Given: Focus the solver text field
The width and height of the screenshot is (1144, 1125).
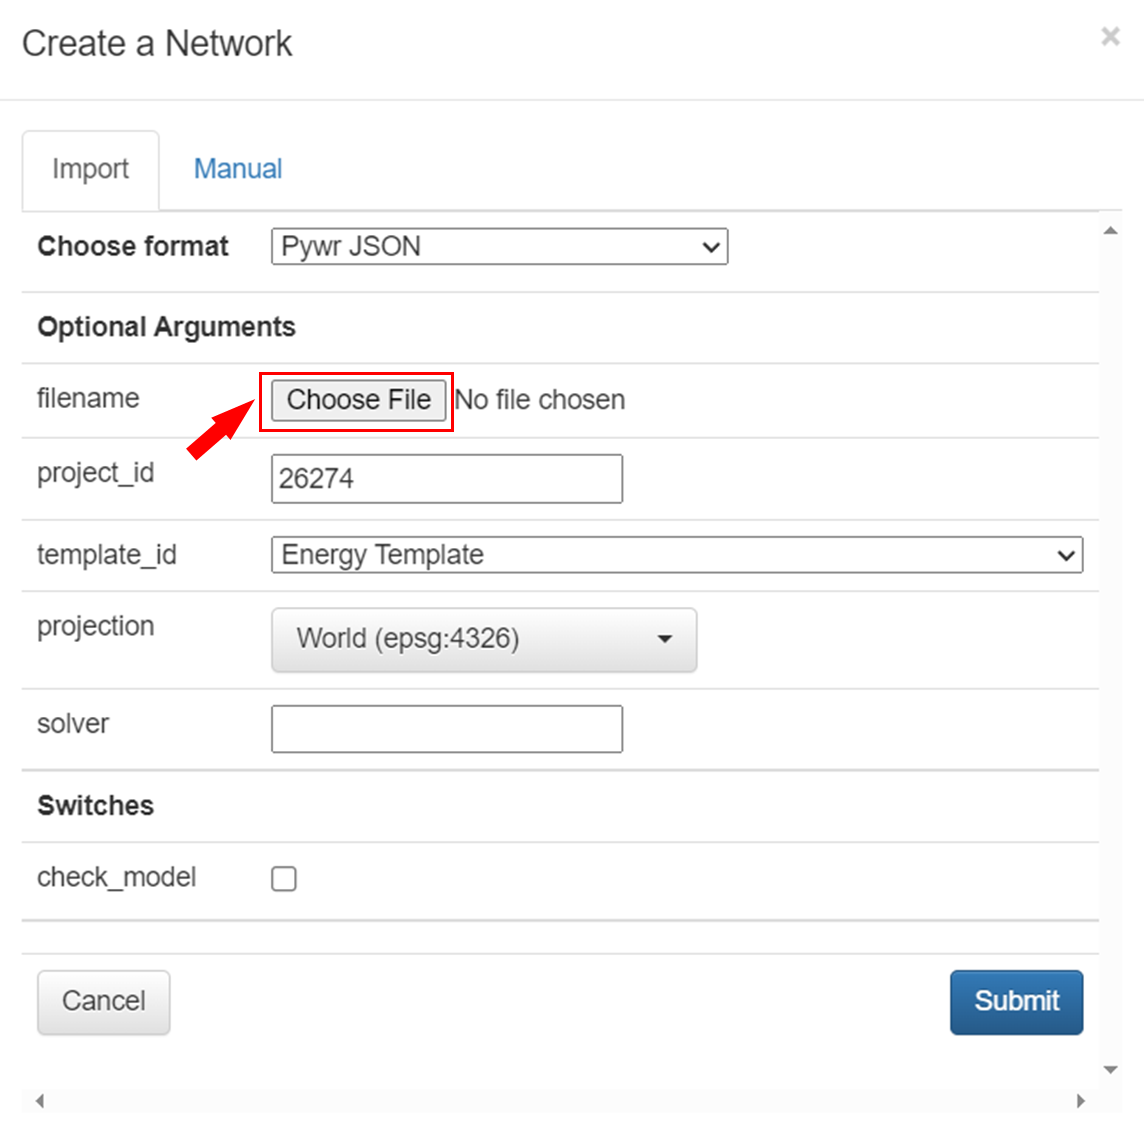Looking at the screenshot, I should (446, 729).
